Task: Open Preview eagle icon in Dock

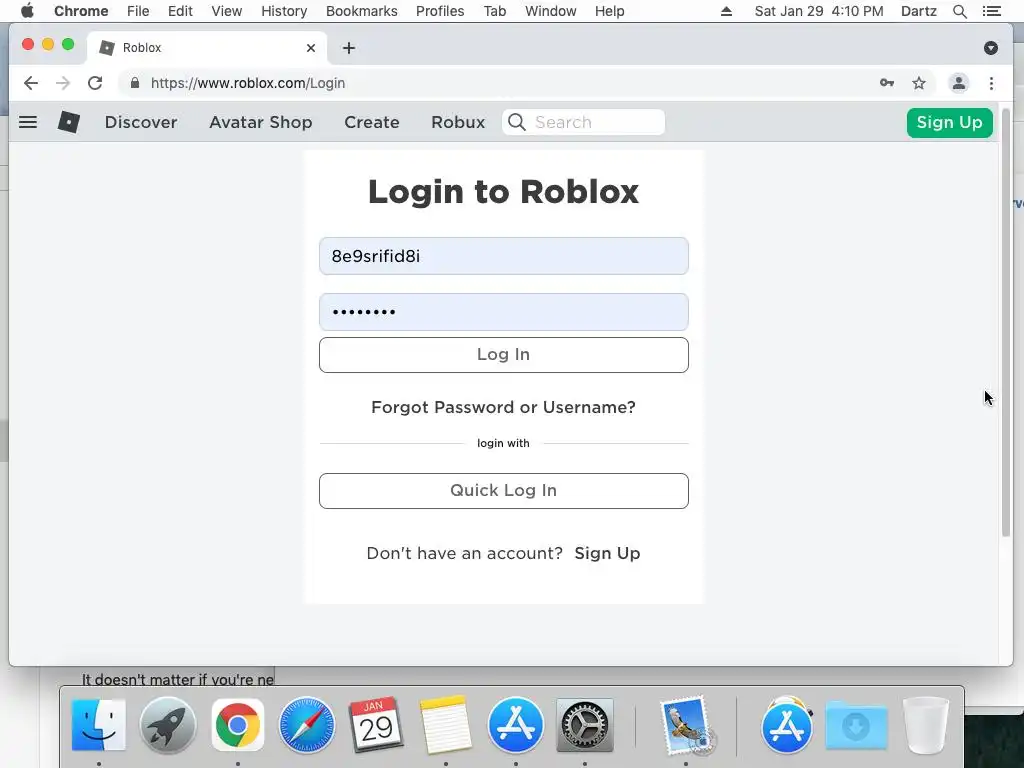Action: pyautogui.click(x=686, y=725)
